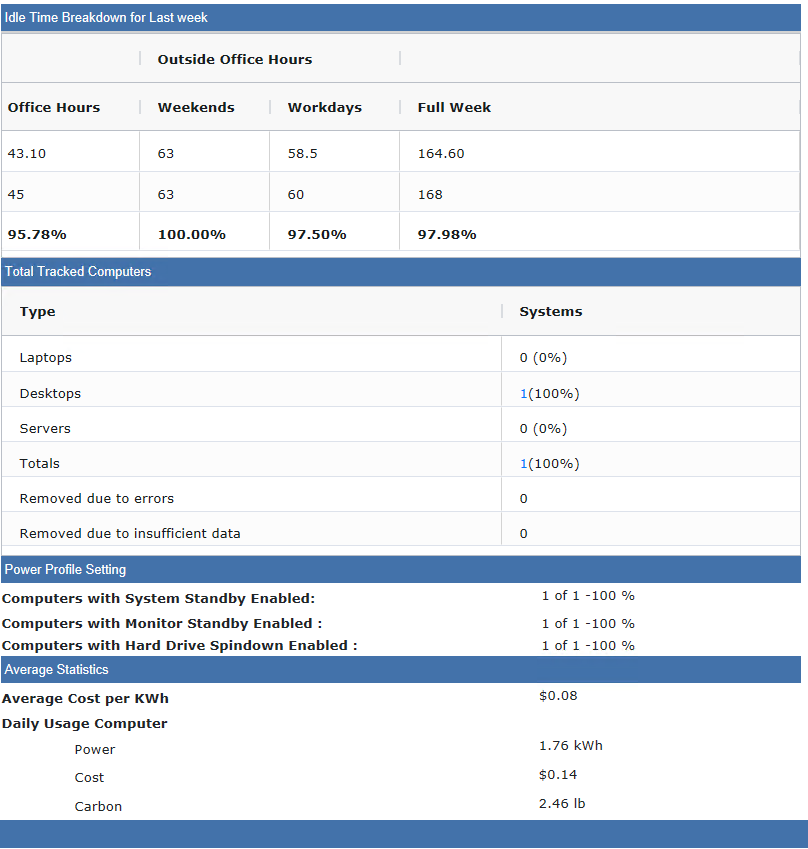808x849 pixels.
Task: Open the Totals system count link
Action: [x=523, y=463]
